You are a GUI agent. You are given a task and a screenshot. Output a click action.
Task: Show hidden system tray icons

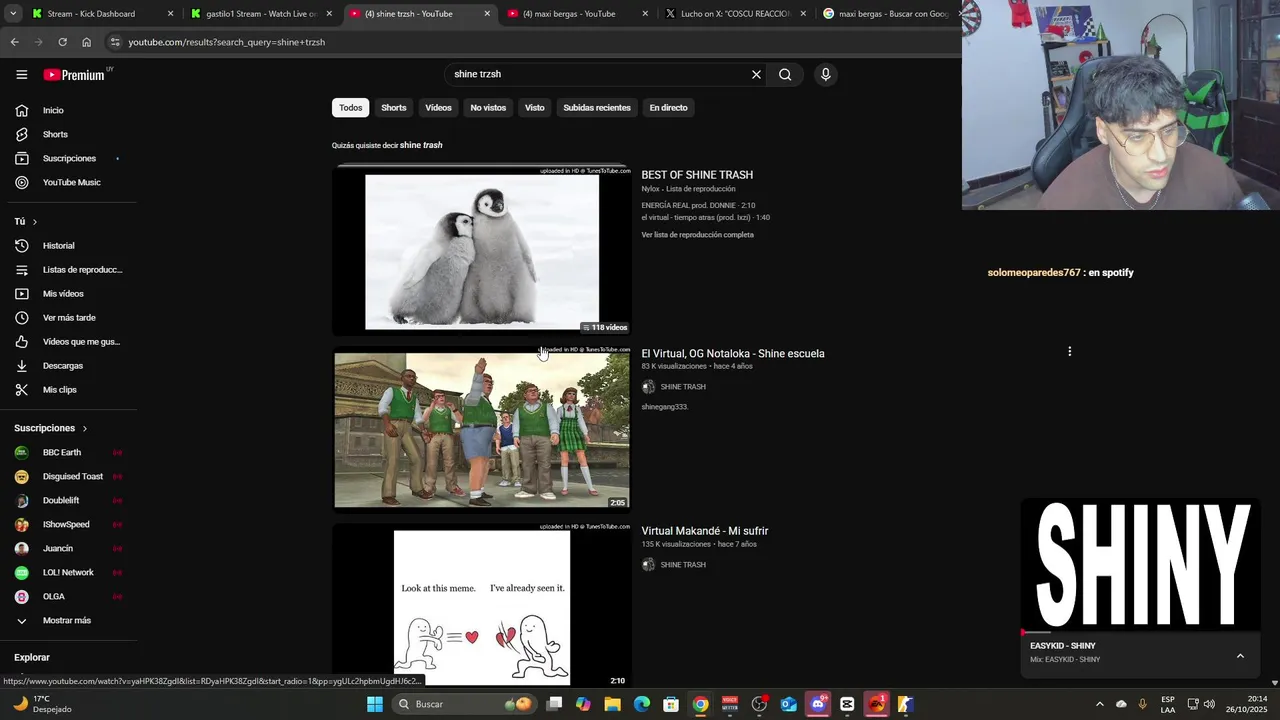click(x=1099, y=704)
